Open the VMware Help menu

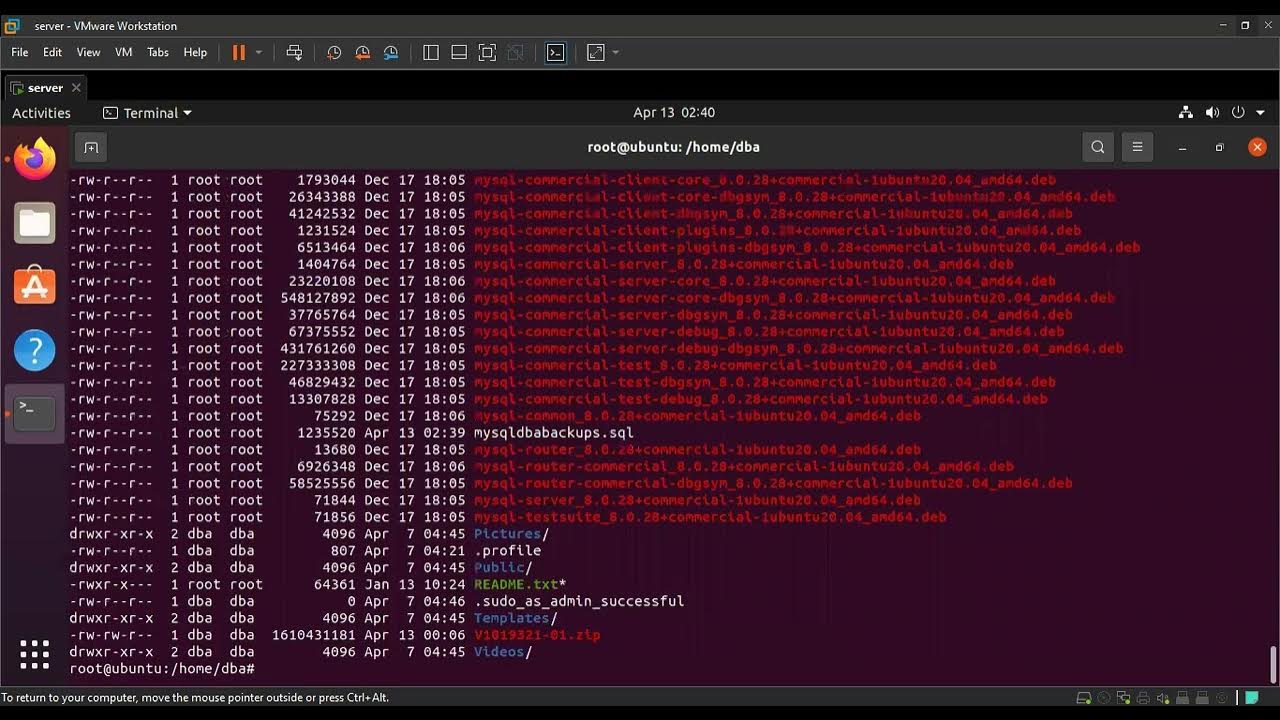tap(195, 52)
